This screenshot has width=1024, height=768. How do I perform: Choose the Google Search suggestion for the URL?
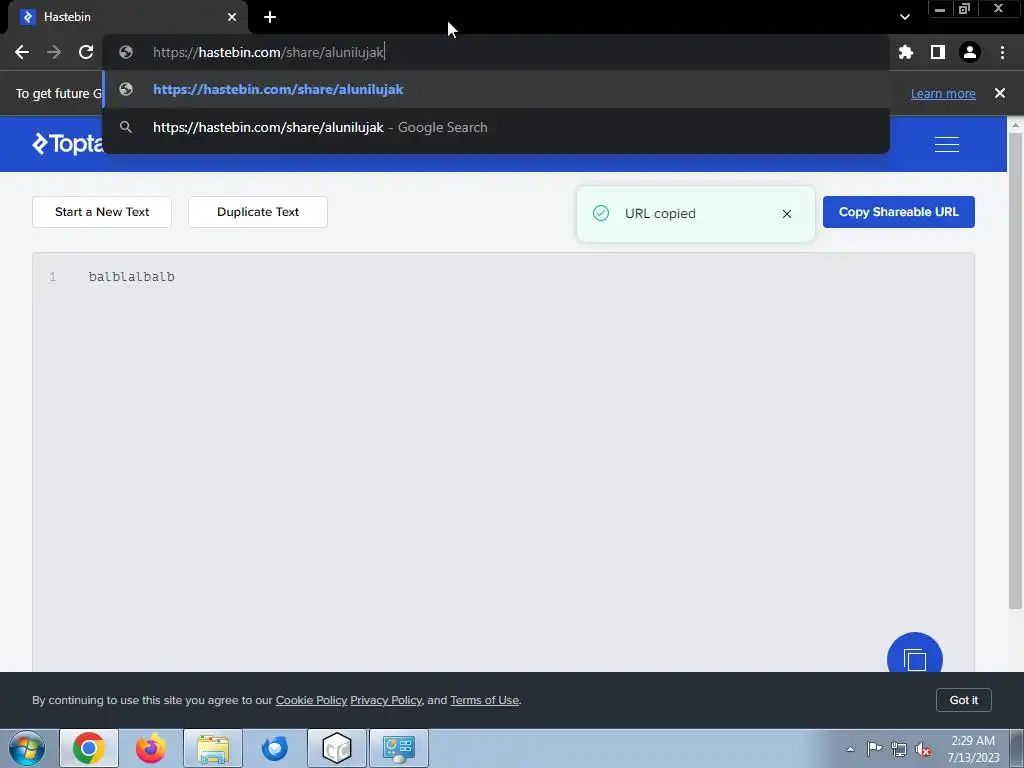[496, 127]
